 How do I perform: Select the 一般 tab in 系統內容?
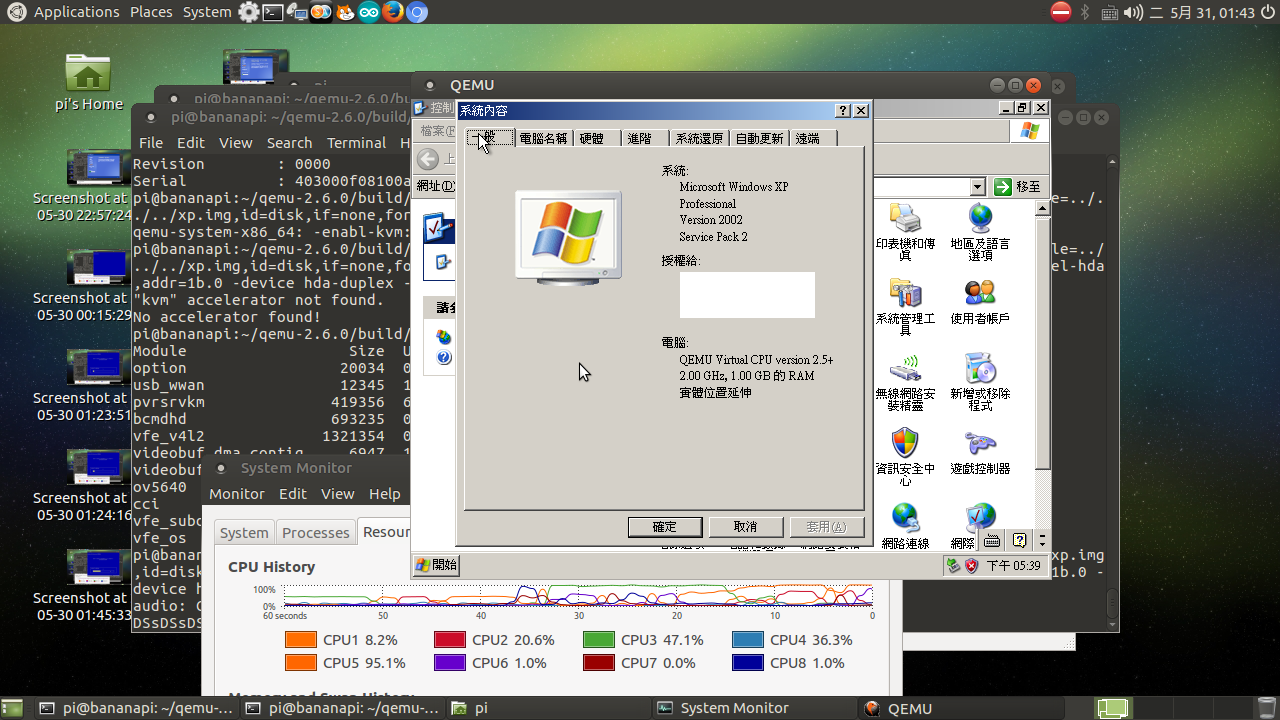click(490, 136)
